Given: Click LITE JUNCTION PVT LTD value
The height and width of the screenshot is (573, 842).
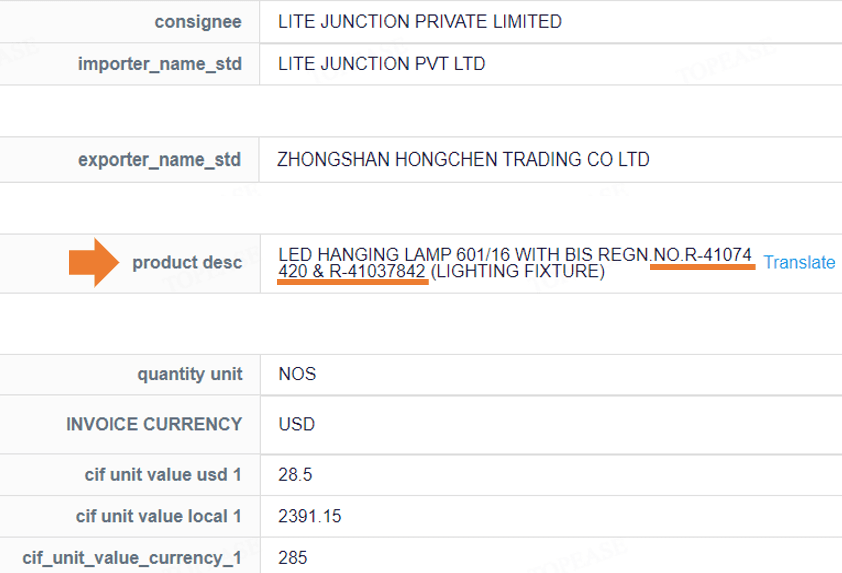Looking at the screenshot, I should [382, 65].
